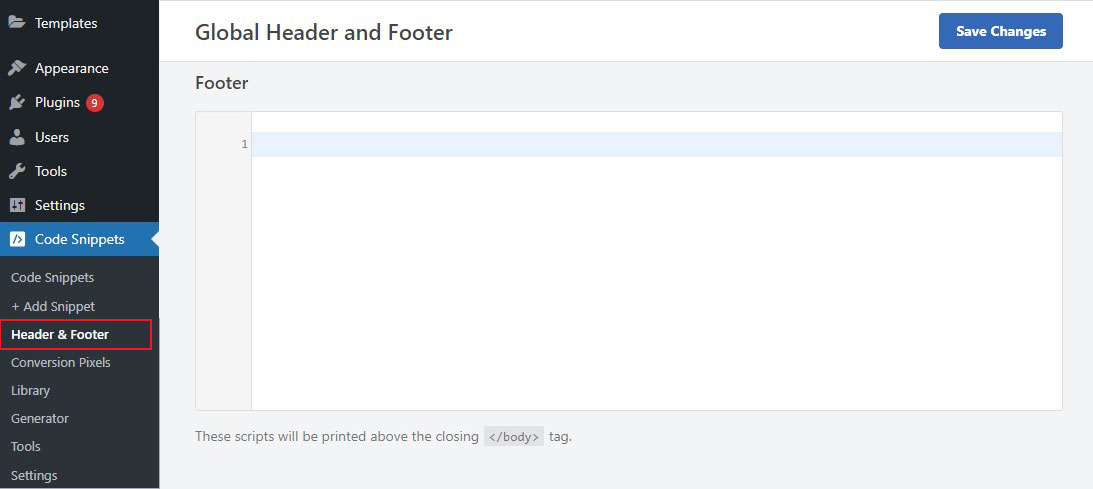Click the Appearance paintbrush icon
This screenshot has height=489, width=1093.
tap(17, 68)
